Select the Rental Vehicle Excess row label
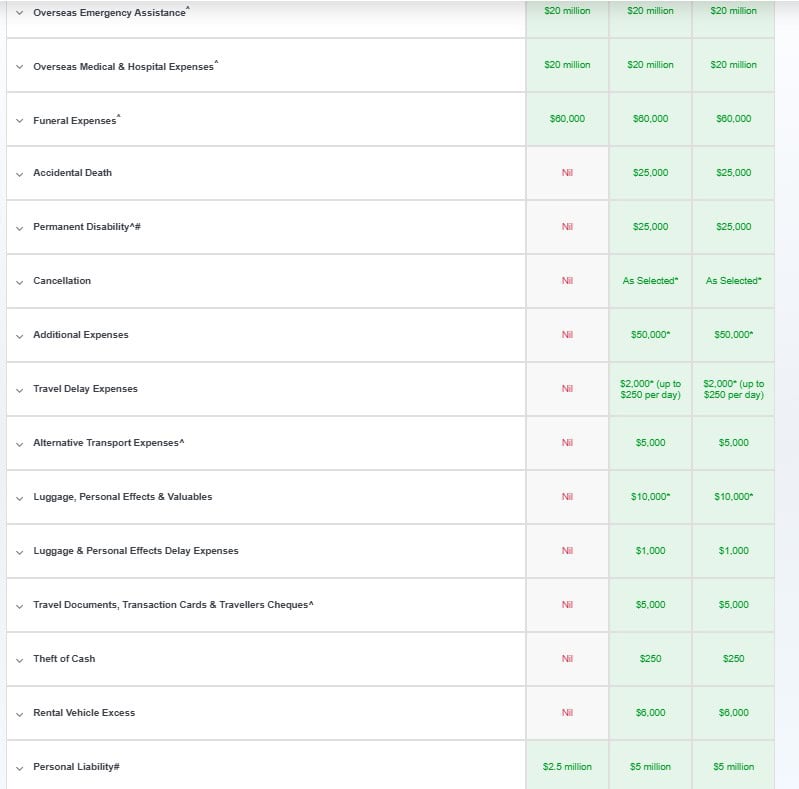Image resolution: width=799 pixels, height=789 pixels. pyautogui.click(x=84, y=713)
